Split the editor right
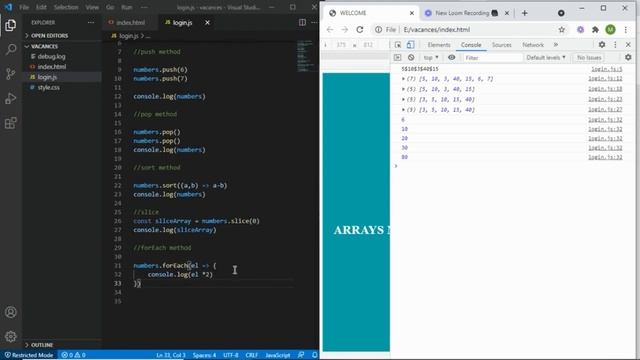 (302, 22)
